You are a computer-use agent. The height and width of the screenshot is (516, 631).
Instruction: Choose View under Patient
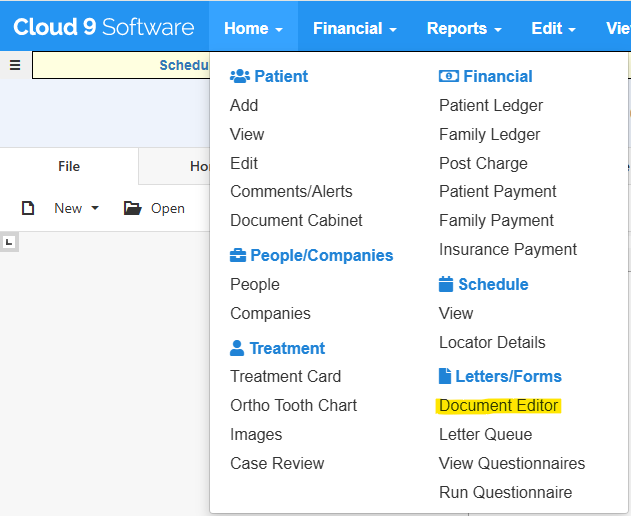pyautogui.click(x=247, y=134)
